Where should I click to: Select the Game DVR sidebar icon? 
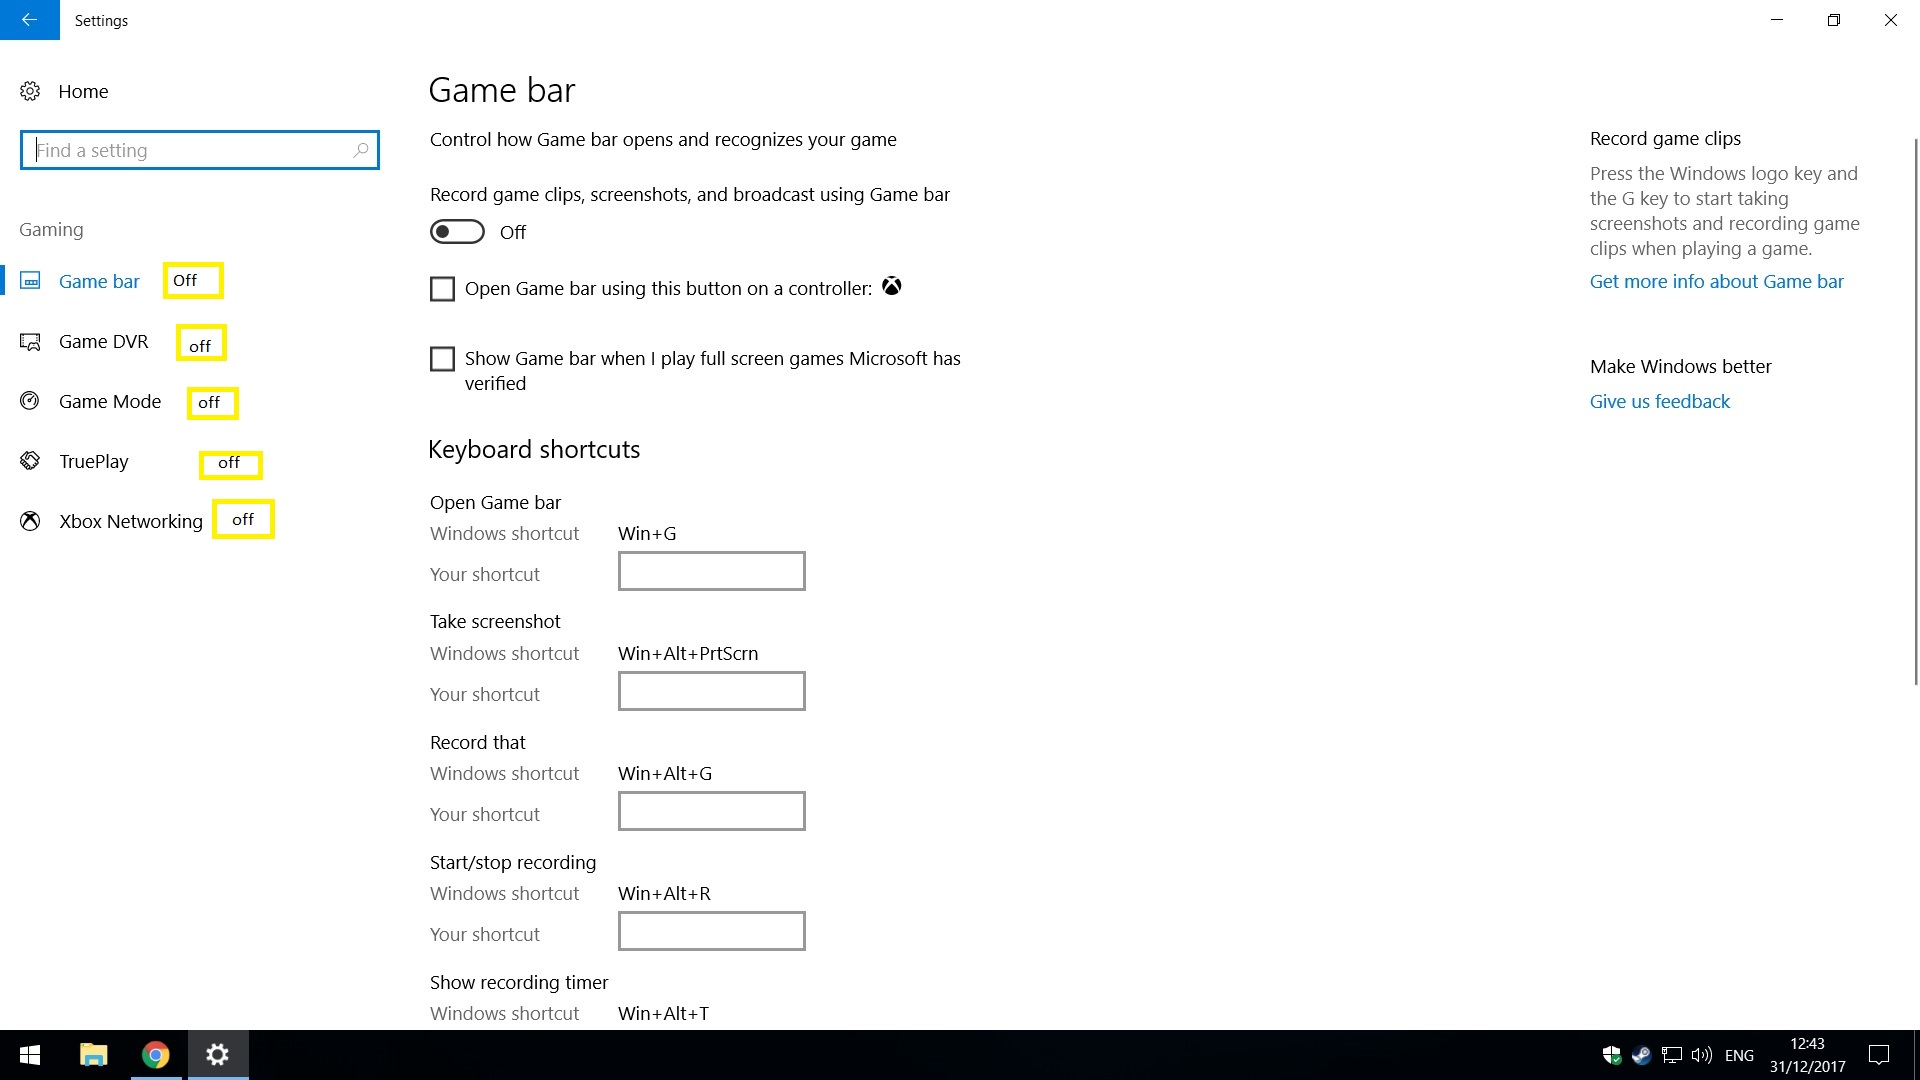[30, 341]
